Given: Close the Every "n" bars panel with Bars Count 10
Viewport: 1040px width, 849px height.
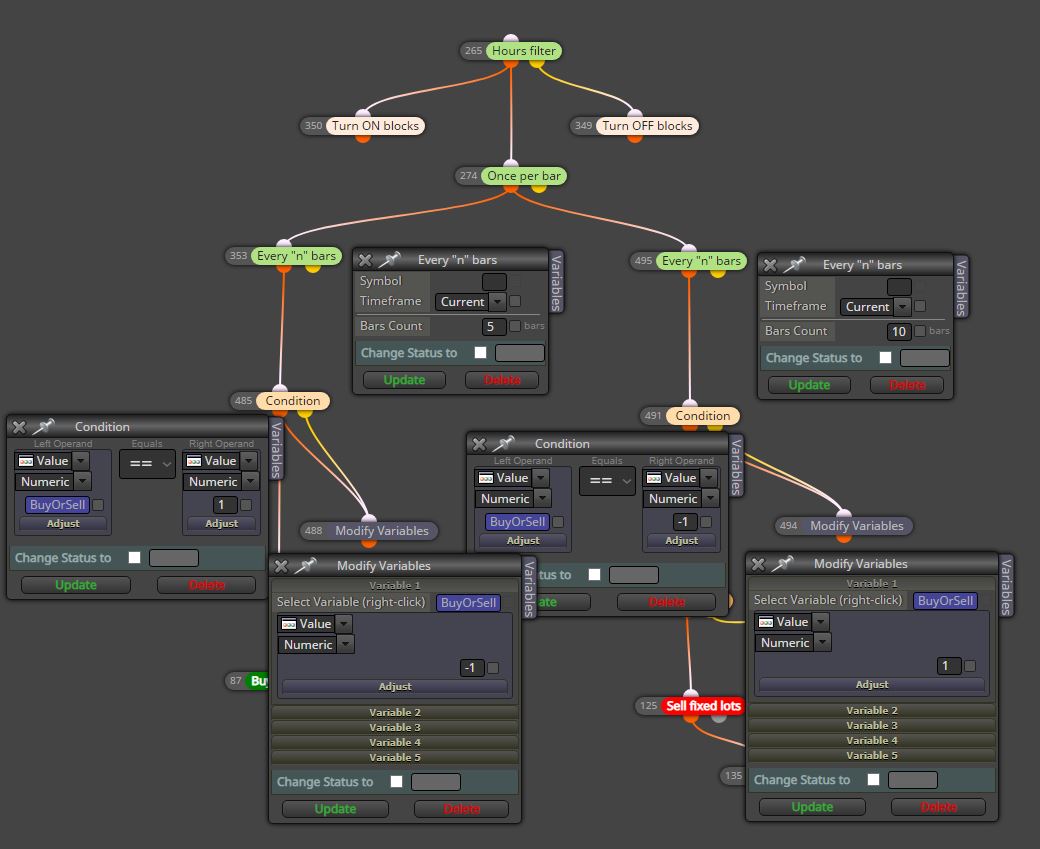Looking at the screenshot, I should coord(770,265).
